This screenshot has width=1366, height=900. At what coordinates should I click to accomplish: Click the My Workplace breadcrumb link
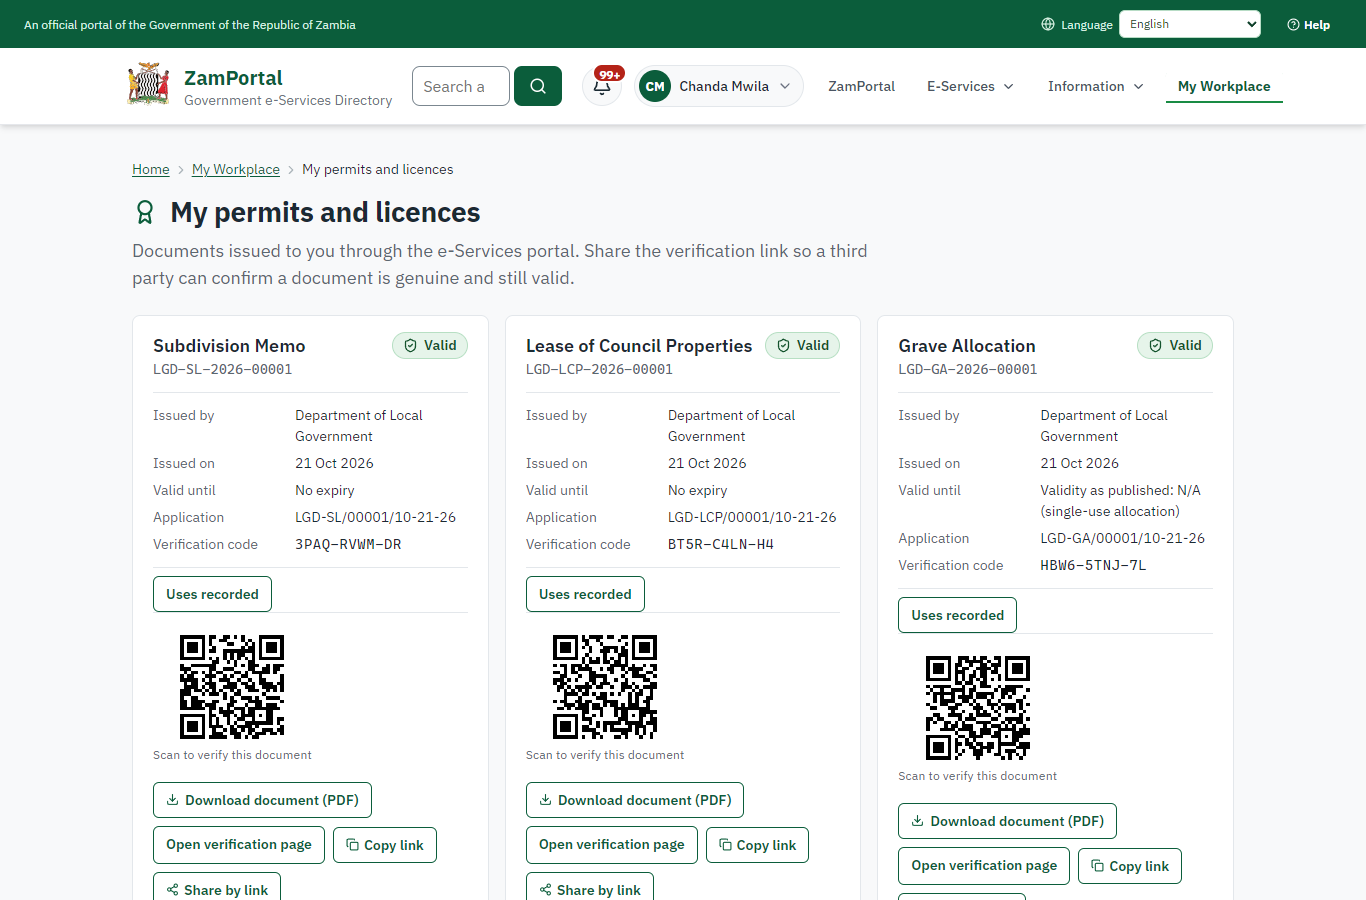click(236, 169)
